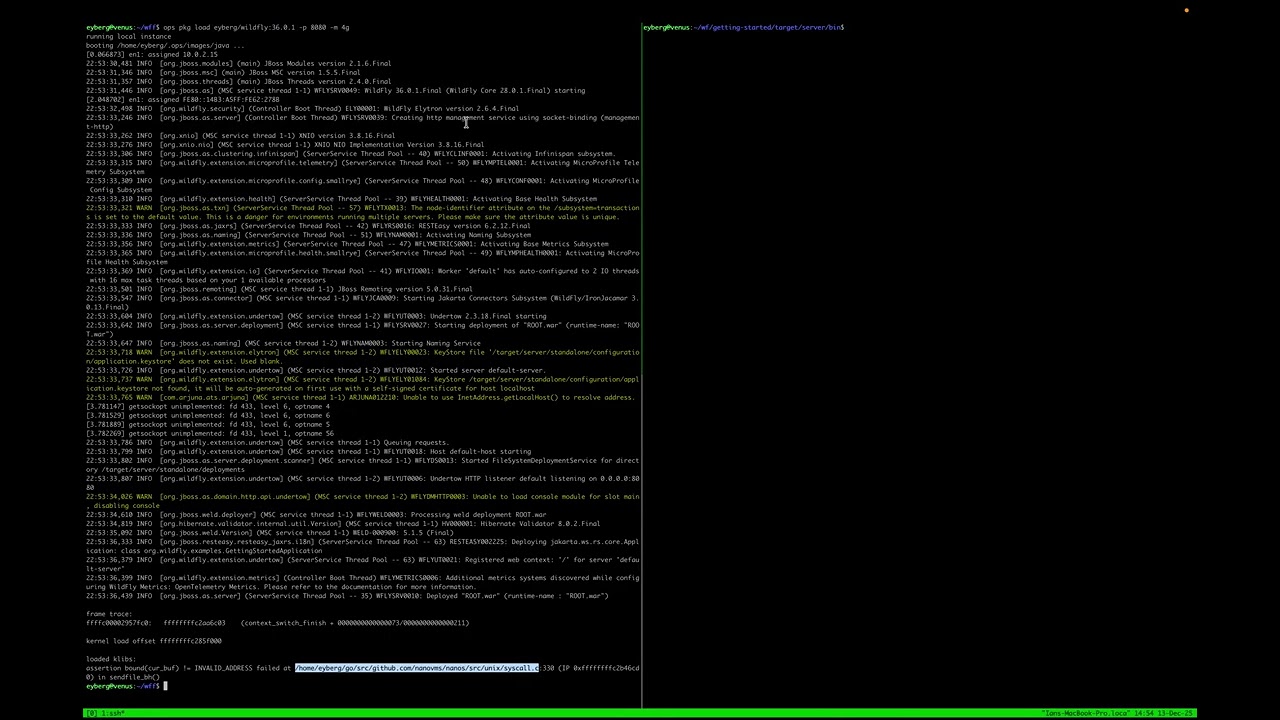Click the 'RESTEasy version 6.2.12.Final' log line
The image size is (1280, 720).
click(x=308, y=225)
